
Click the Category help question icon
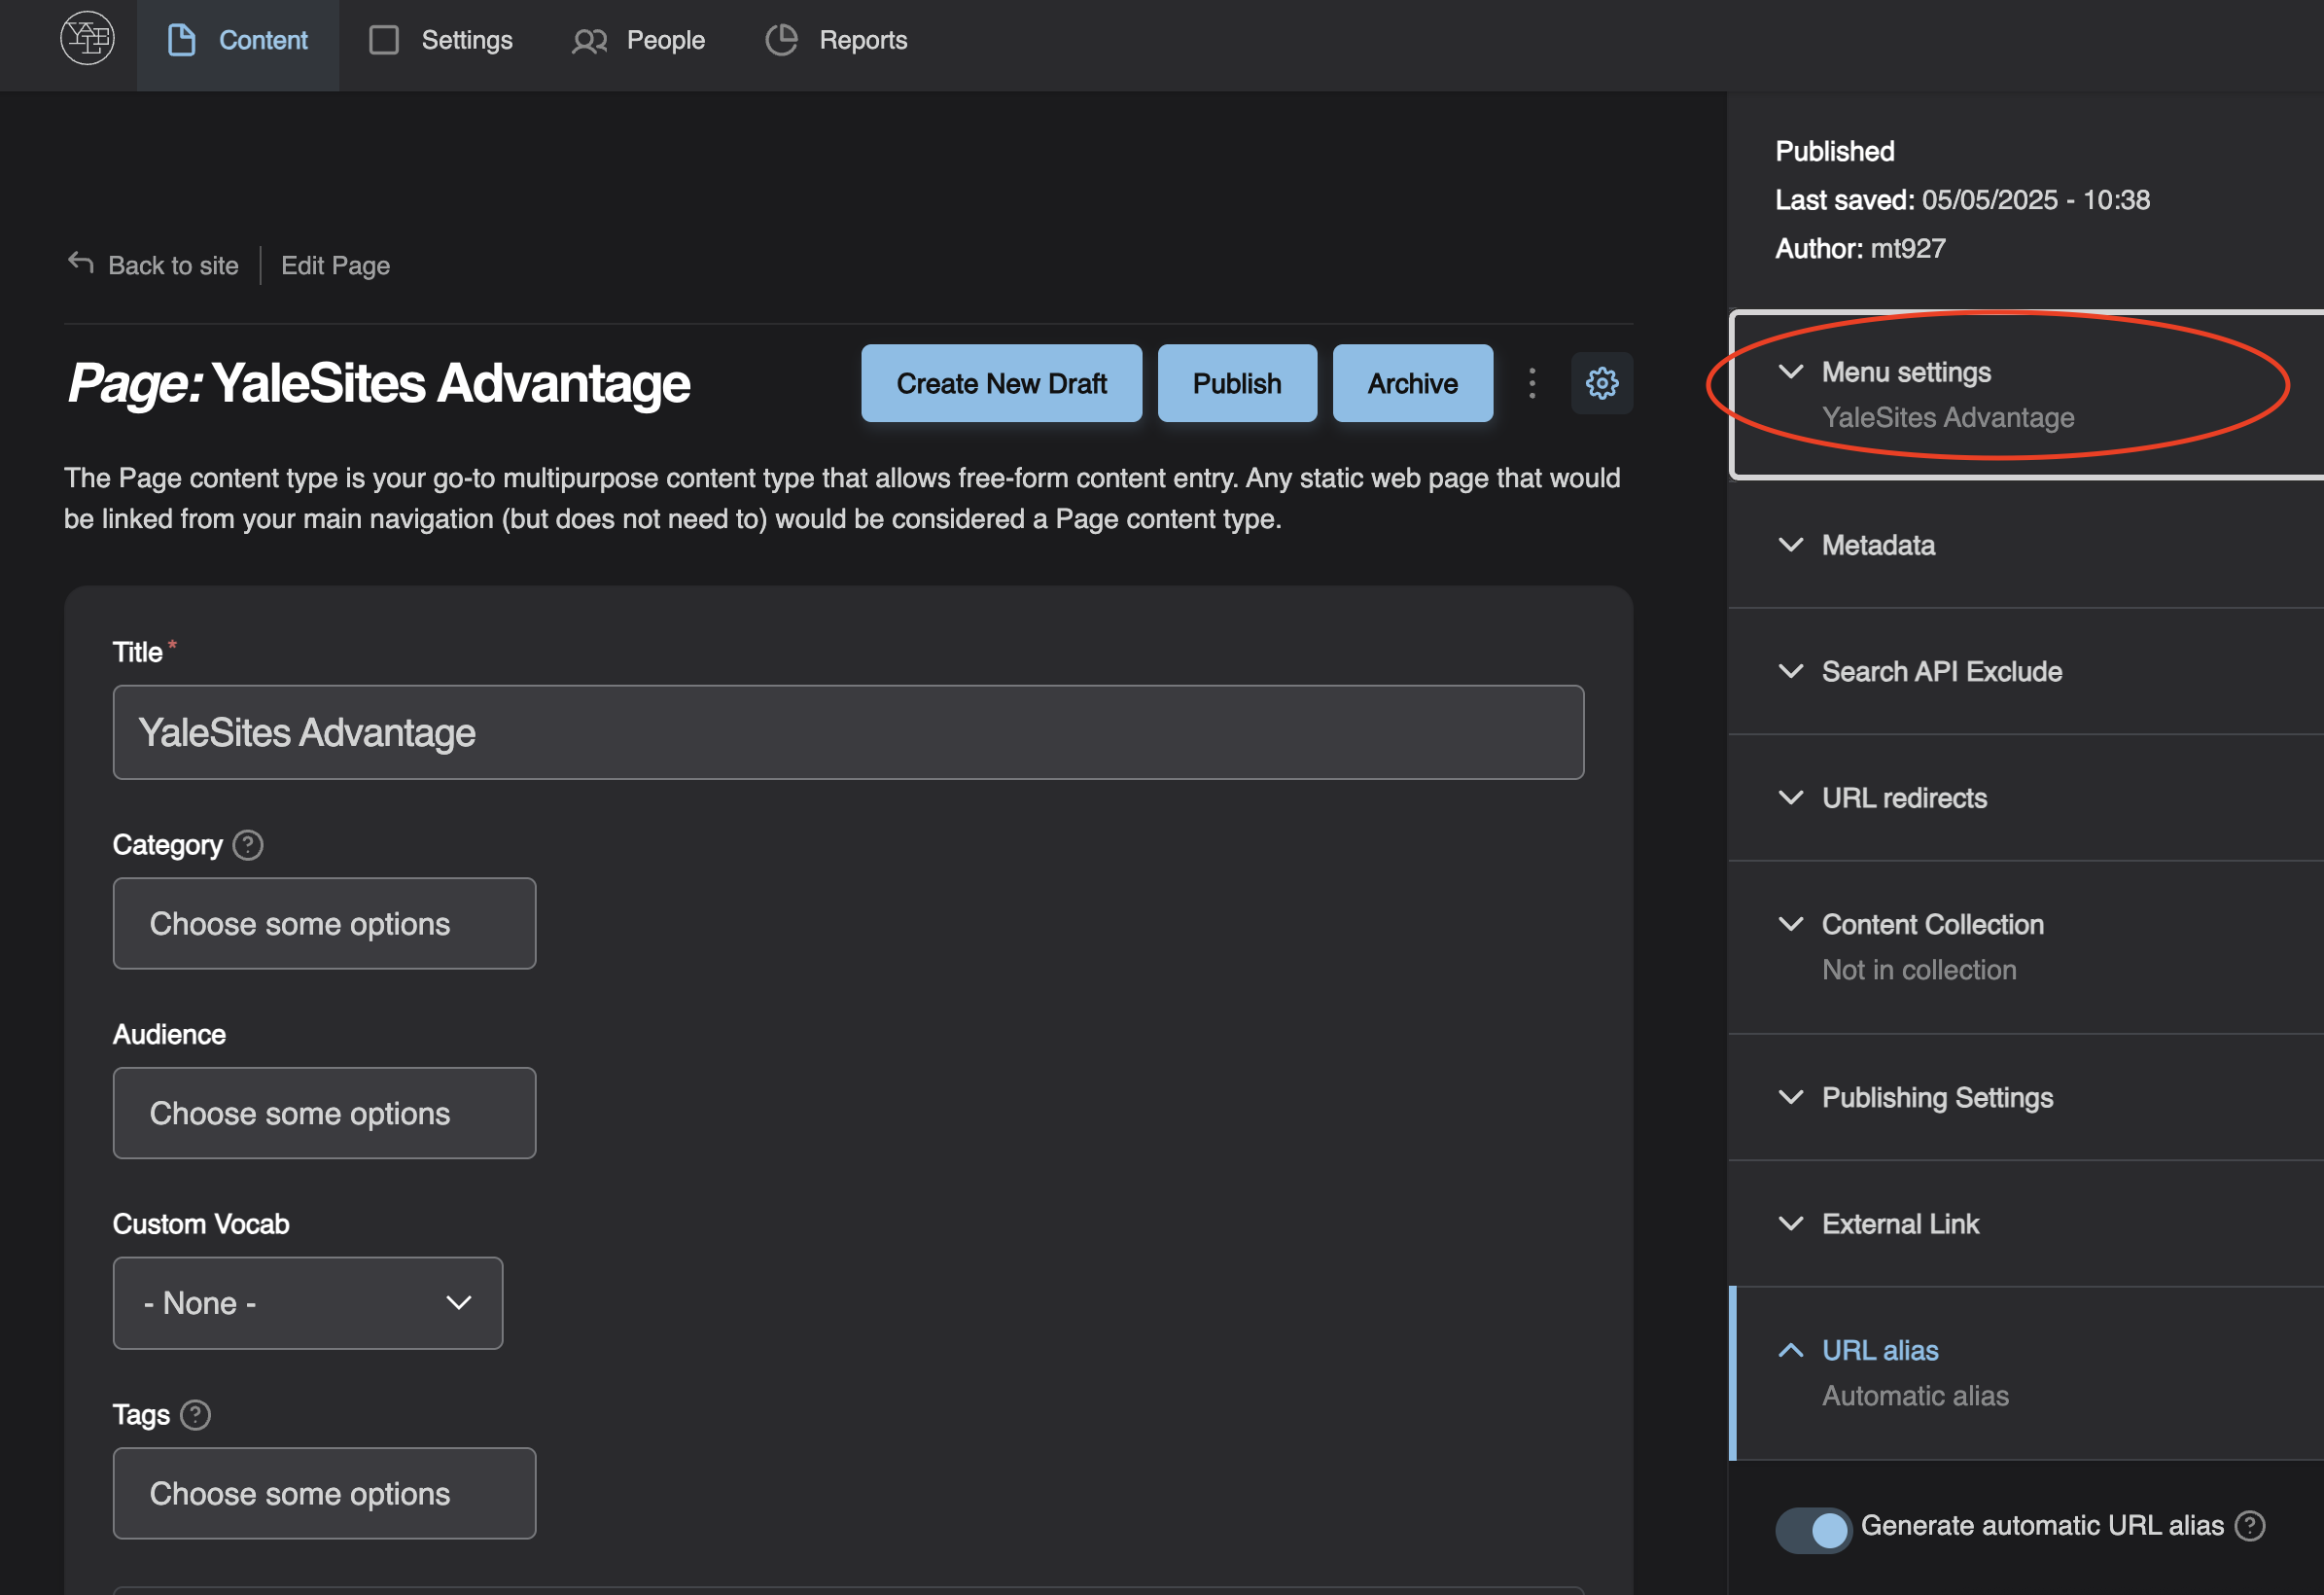point(247,845)
